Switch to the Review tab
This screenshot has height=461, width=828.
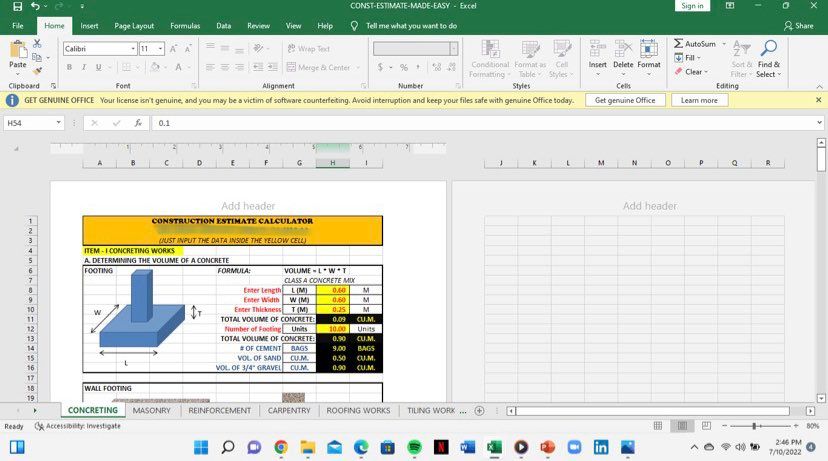click(258, 25)
